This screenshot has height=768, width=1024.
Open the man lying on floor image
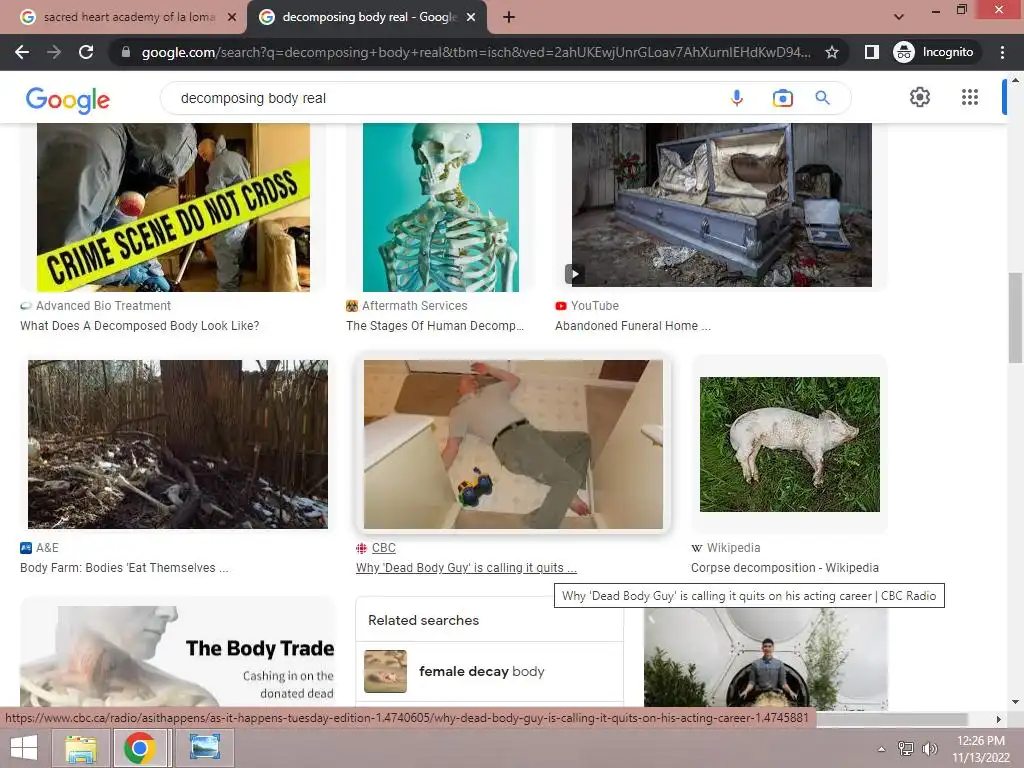pyautogui.click(x=513, y=444)
